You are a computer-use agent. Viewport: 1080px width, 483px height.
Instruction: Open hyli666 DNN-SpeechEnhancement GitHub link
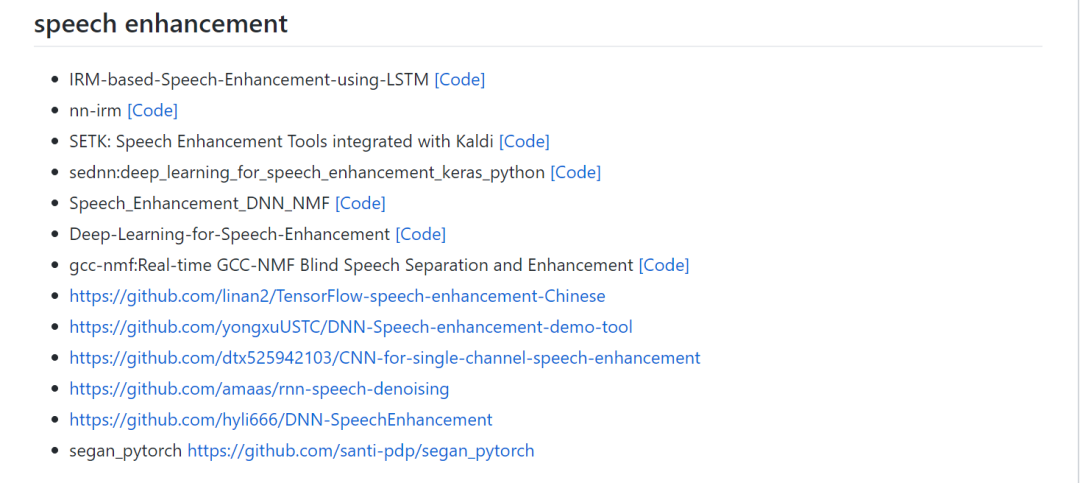tap(280, 420)
